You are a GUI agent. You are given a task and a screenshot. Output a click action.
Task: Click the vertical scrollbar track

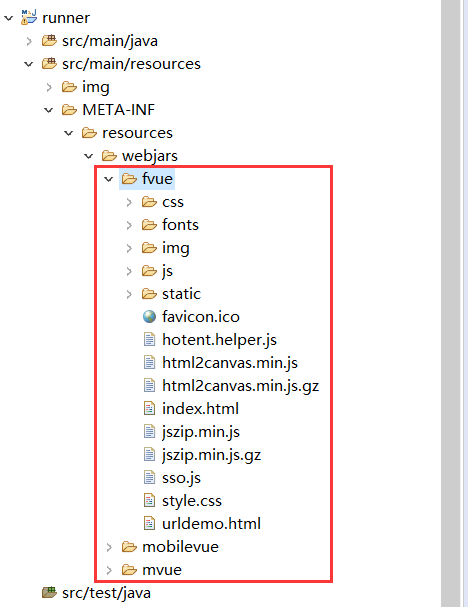coord(450,304)
